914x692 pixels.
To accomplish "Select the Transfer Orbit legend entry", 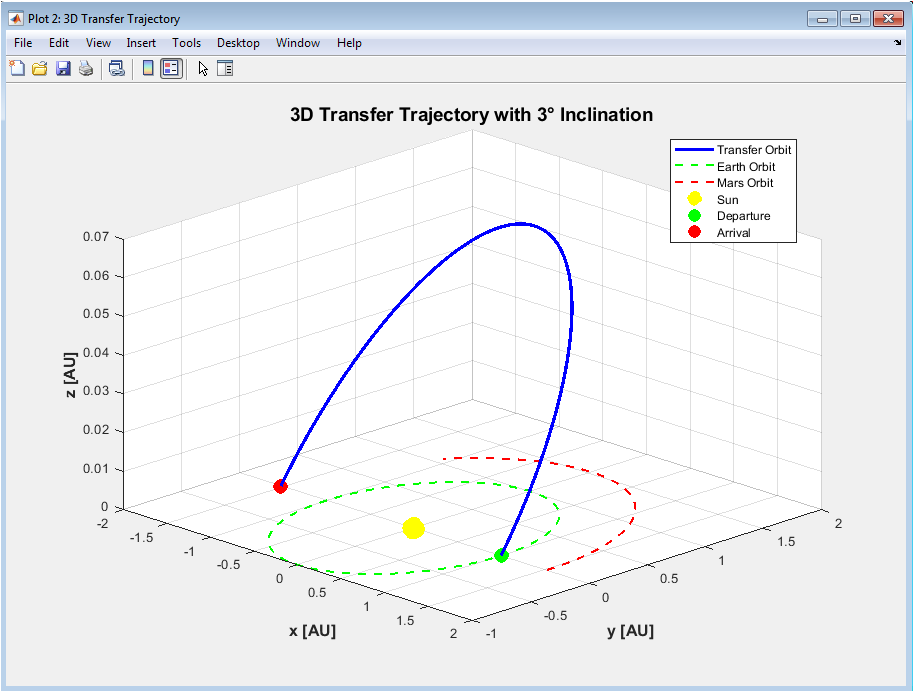I will point(733,150).
